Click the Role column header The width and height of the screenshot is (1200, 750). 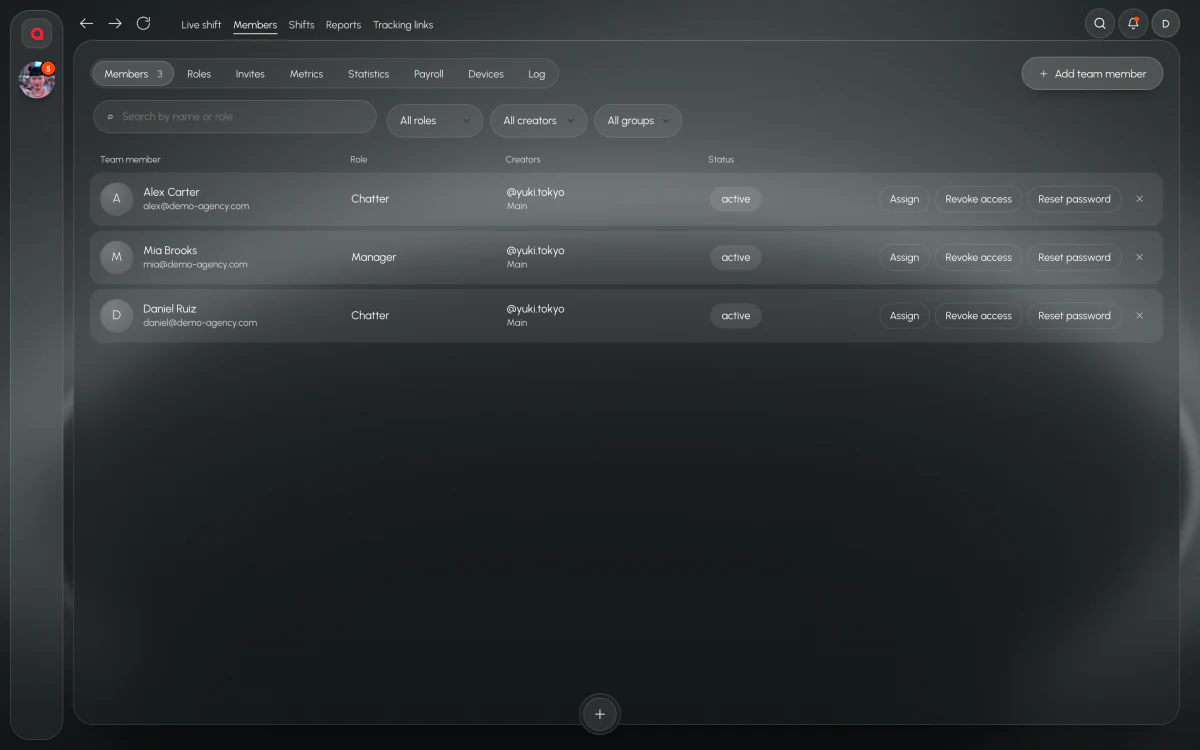(x=359, y=160)
